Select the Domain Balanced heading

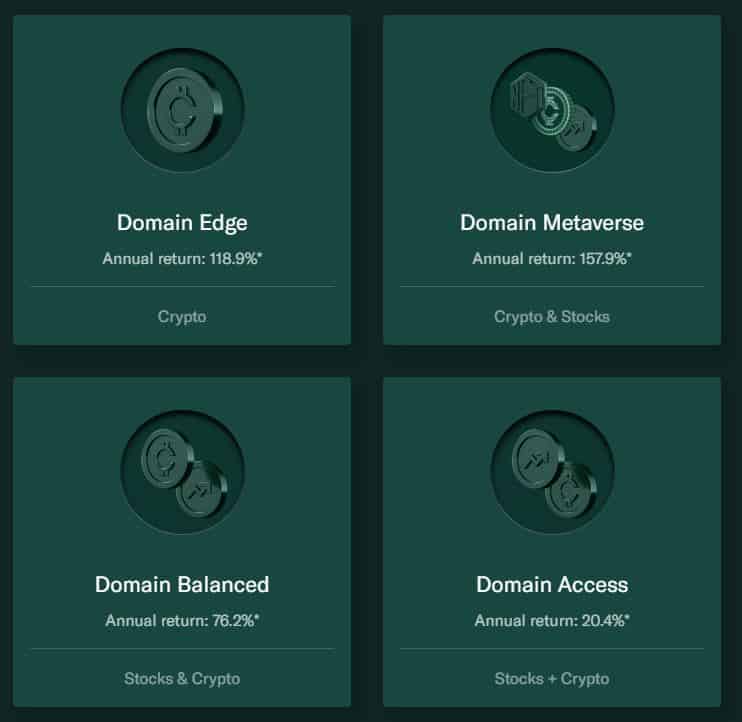tap(182, 584)
